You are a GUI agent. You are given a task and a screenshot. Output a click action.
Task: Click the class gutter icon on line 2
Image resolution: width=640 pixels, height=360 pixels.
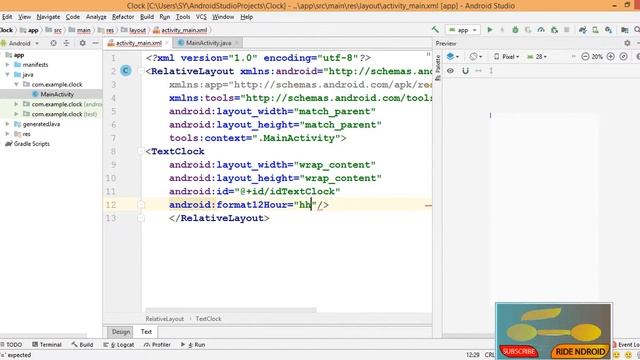pos(126,71)
